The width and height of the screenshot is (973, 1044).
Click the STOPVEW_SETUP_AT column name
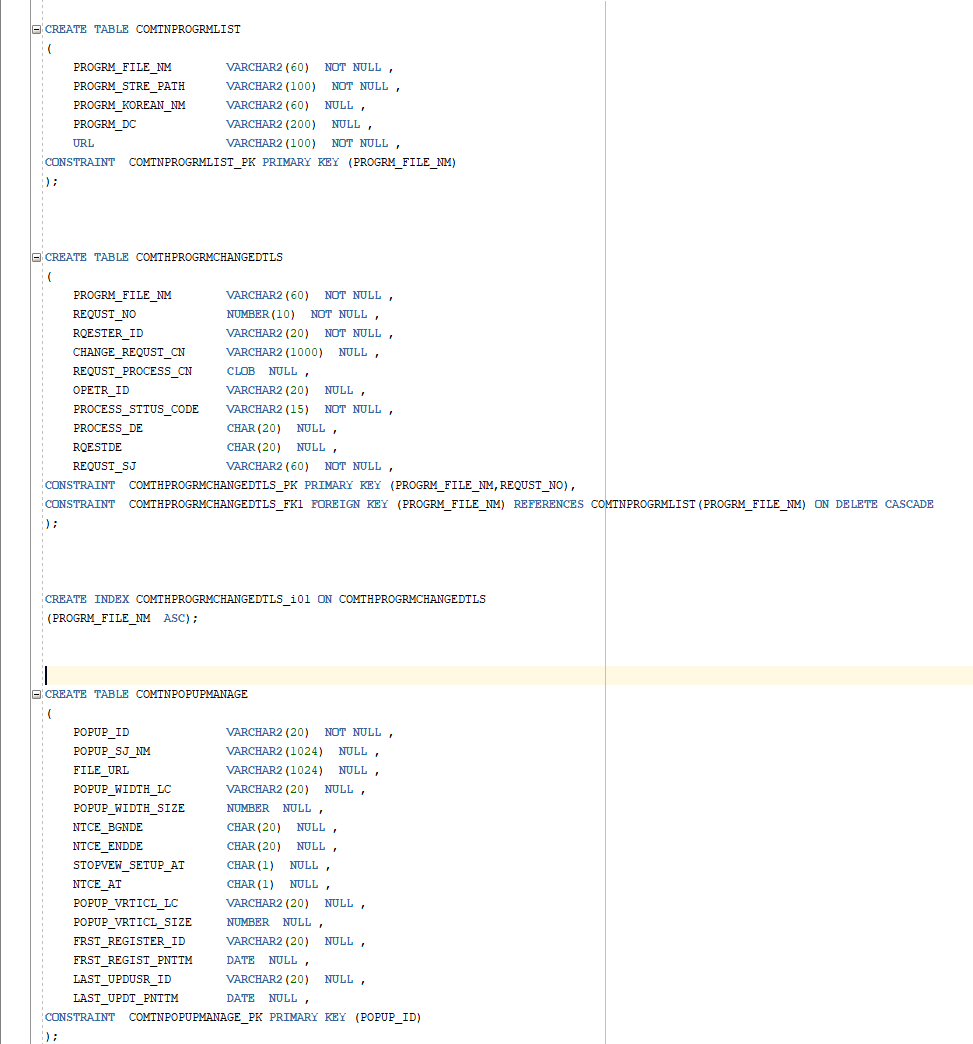pyautogui.click(x=129, y=865)
